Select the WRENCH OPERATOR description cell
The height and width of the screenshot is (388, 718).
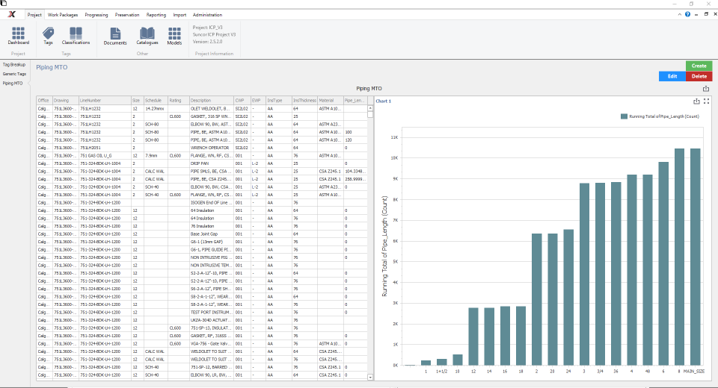click(212, 148)
